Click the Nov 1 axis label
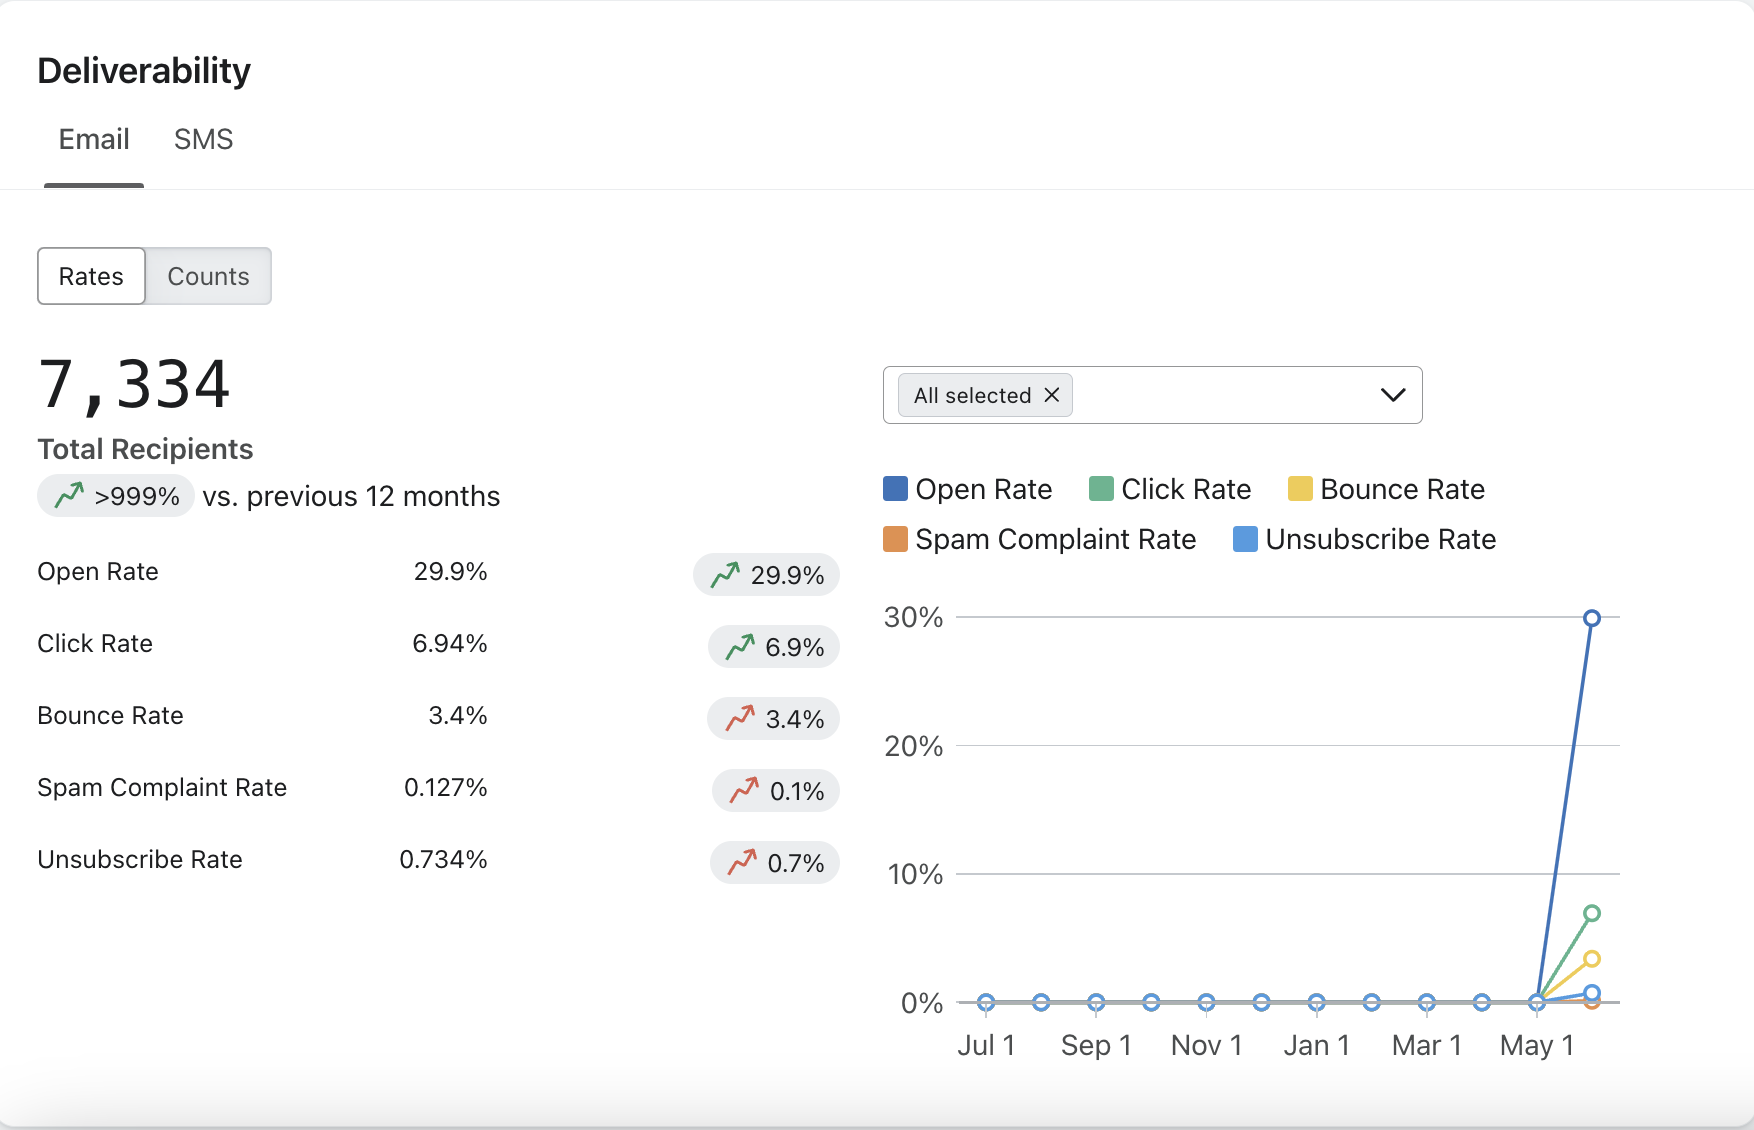The image size is (1754, 1130). [1207, 1045]
